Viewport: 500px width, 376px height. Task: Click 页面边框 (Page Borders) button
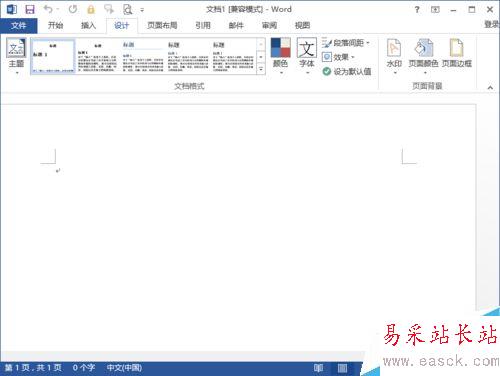[457, 53]
